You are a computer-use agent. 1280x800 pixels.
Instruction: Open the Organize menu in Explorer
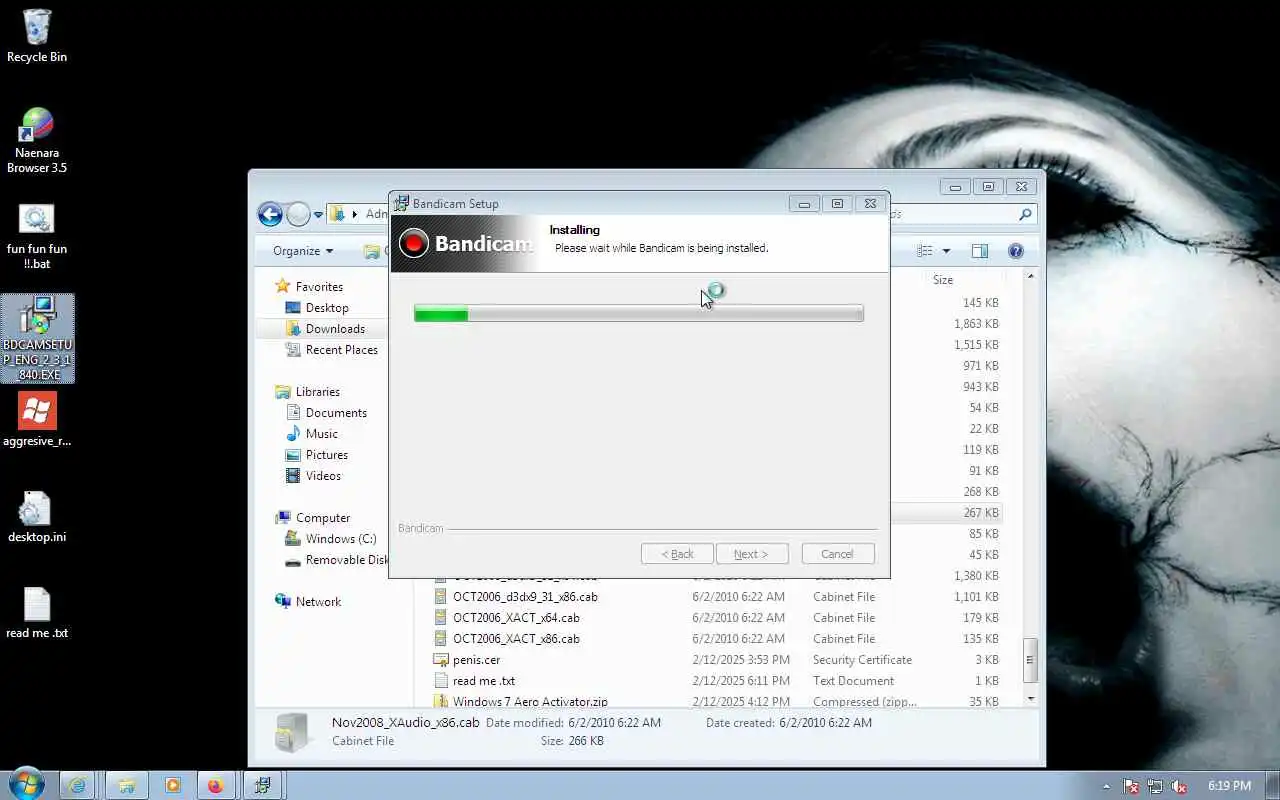pos(303,251)
